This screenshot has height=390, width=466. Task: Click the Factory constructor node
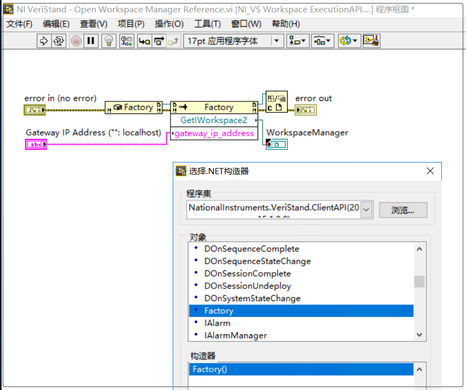click(134, 107)
